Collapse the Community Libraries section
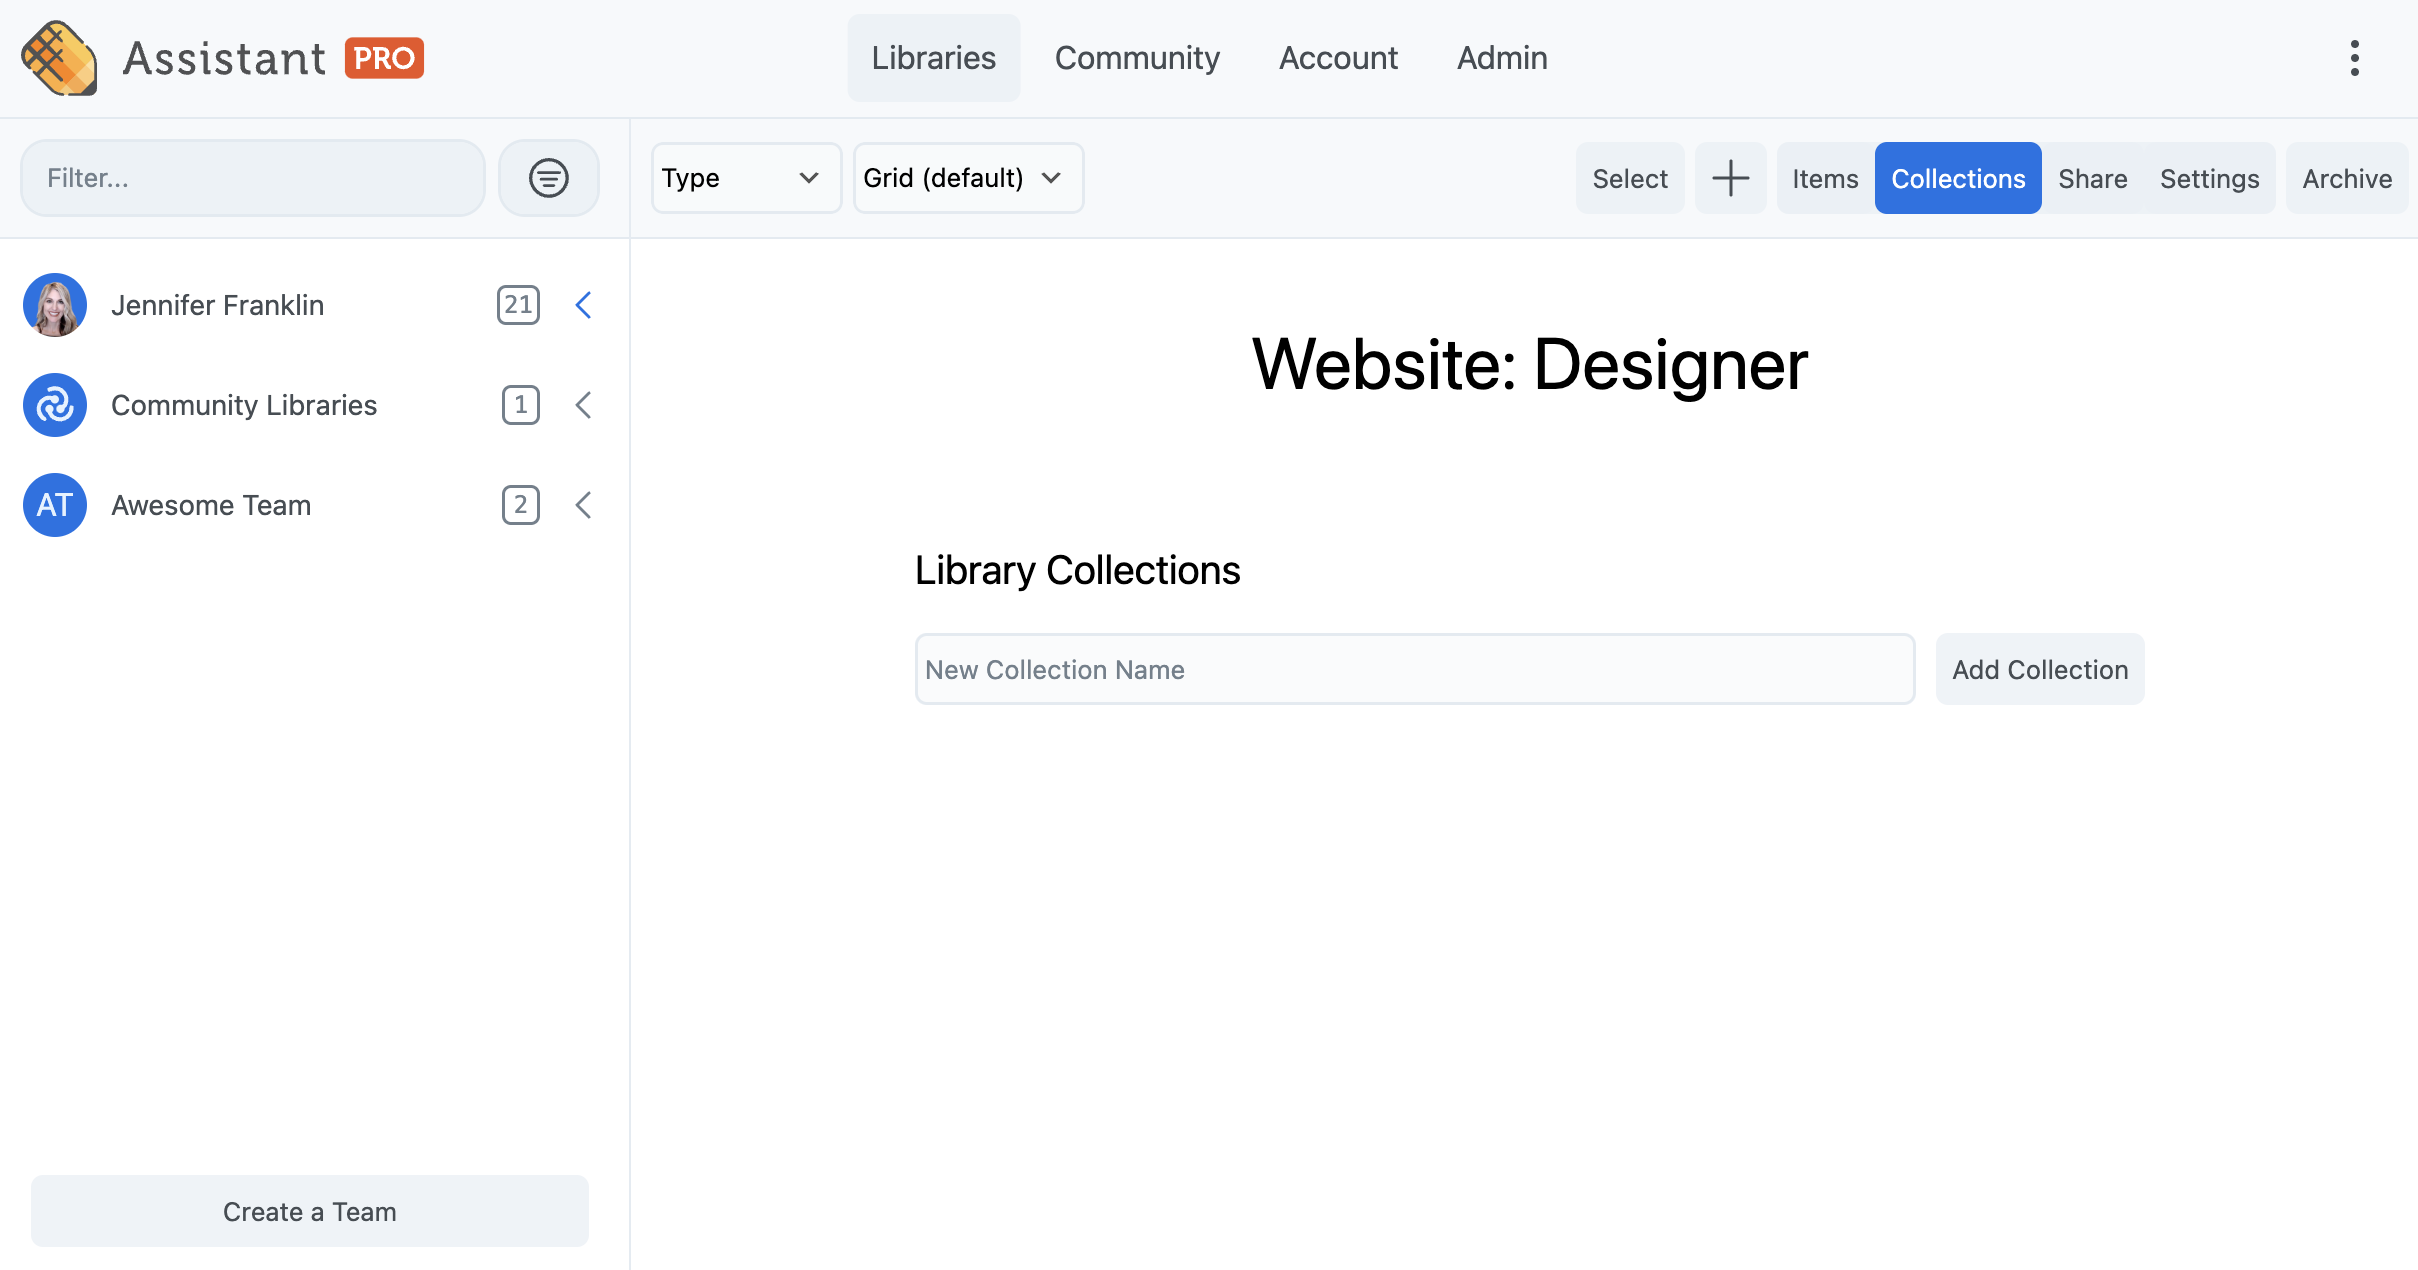Image resolution: width=2418 pixels, height=1270 pixels. pos(584,405)
